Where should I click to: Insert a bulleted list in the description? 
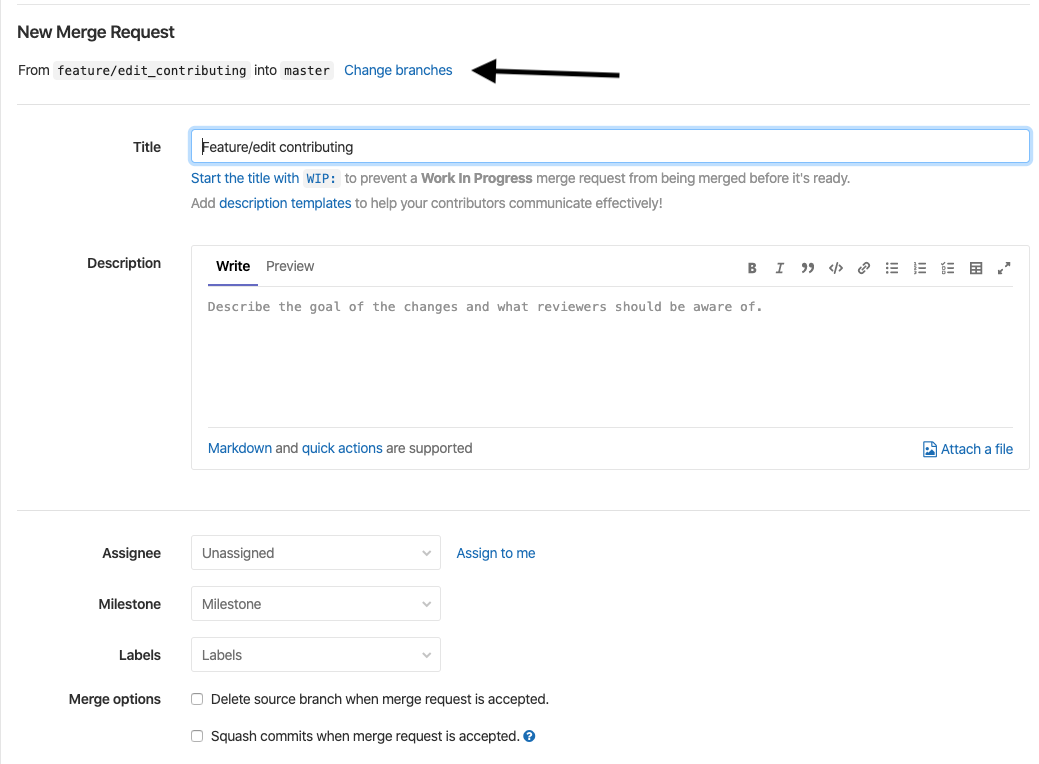coord(891,268)
